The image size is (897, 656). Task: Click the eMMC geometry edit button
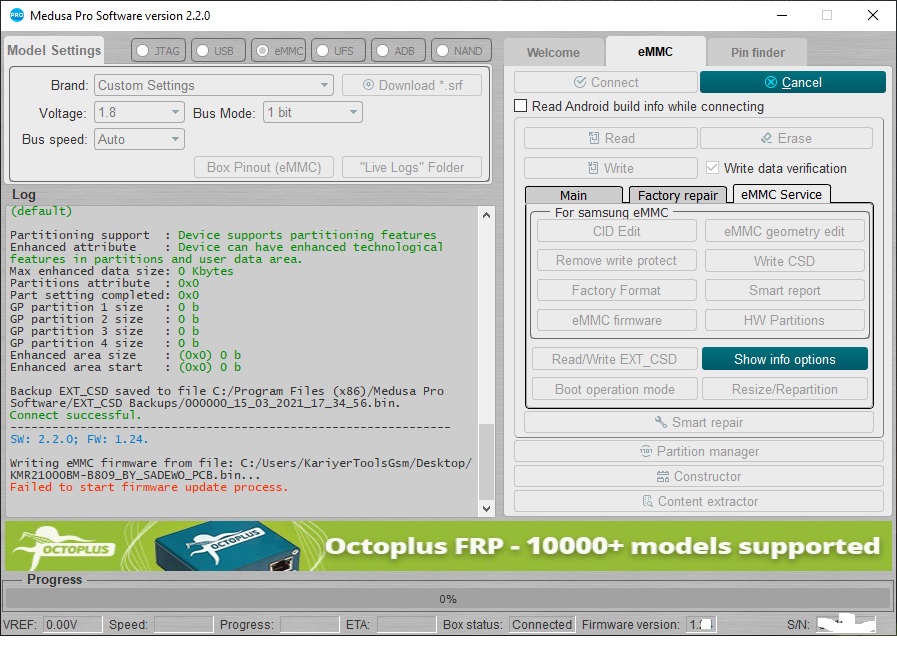tap(784, 231)
